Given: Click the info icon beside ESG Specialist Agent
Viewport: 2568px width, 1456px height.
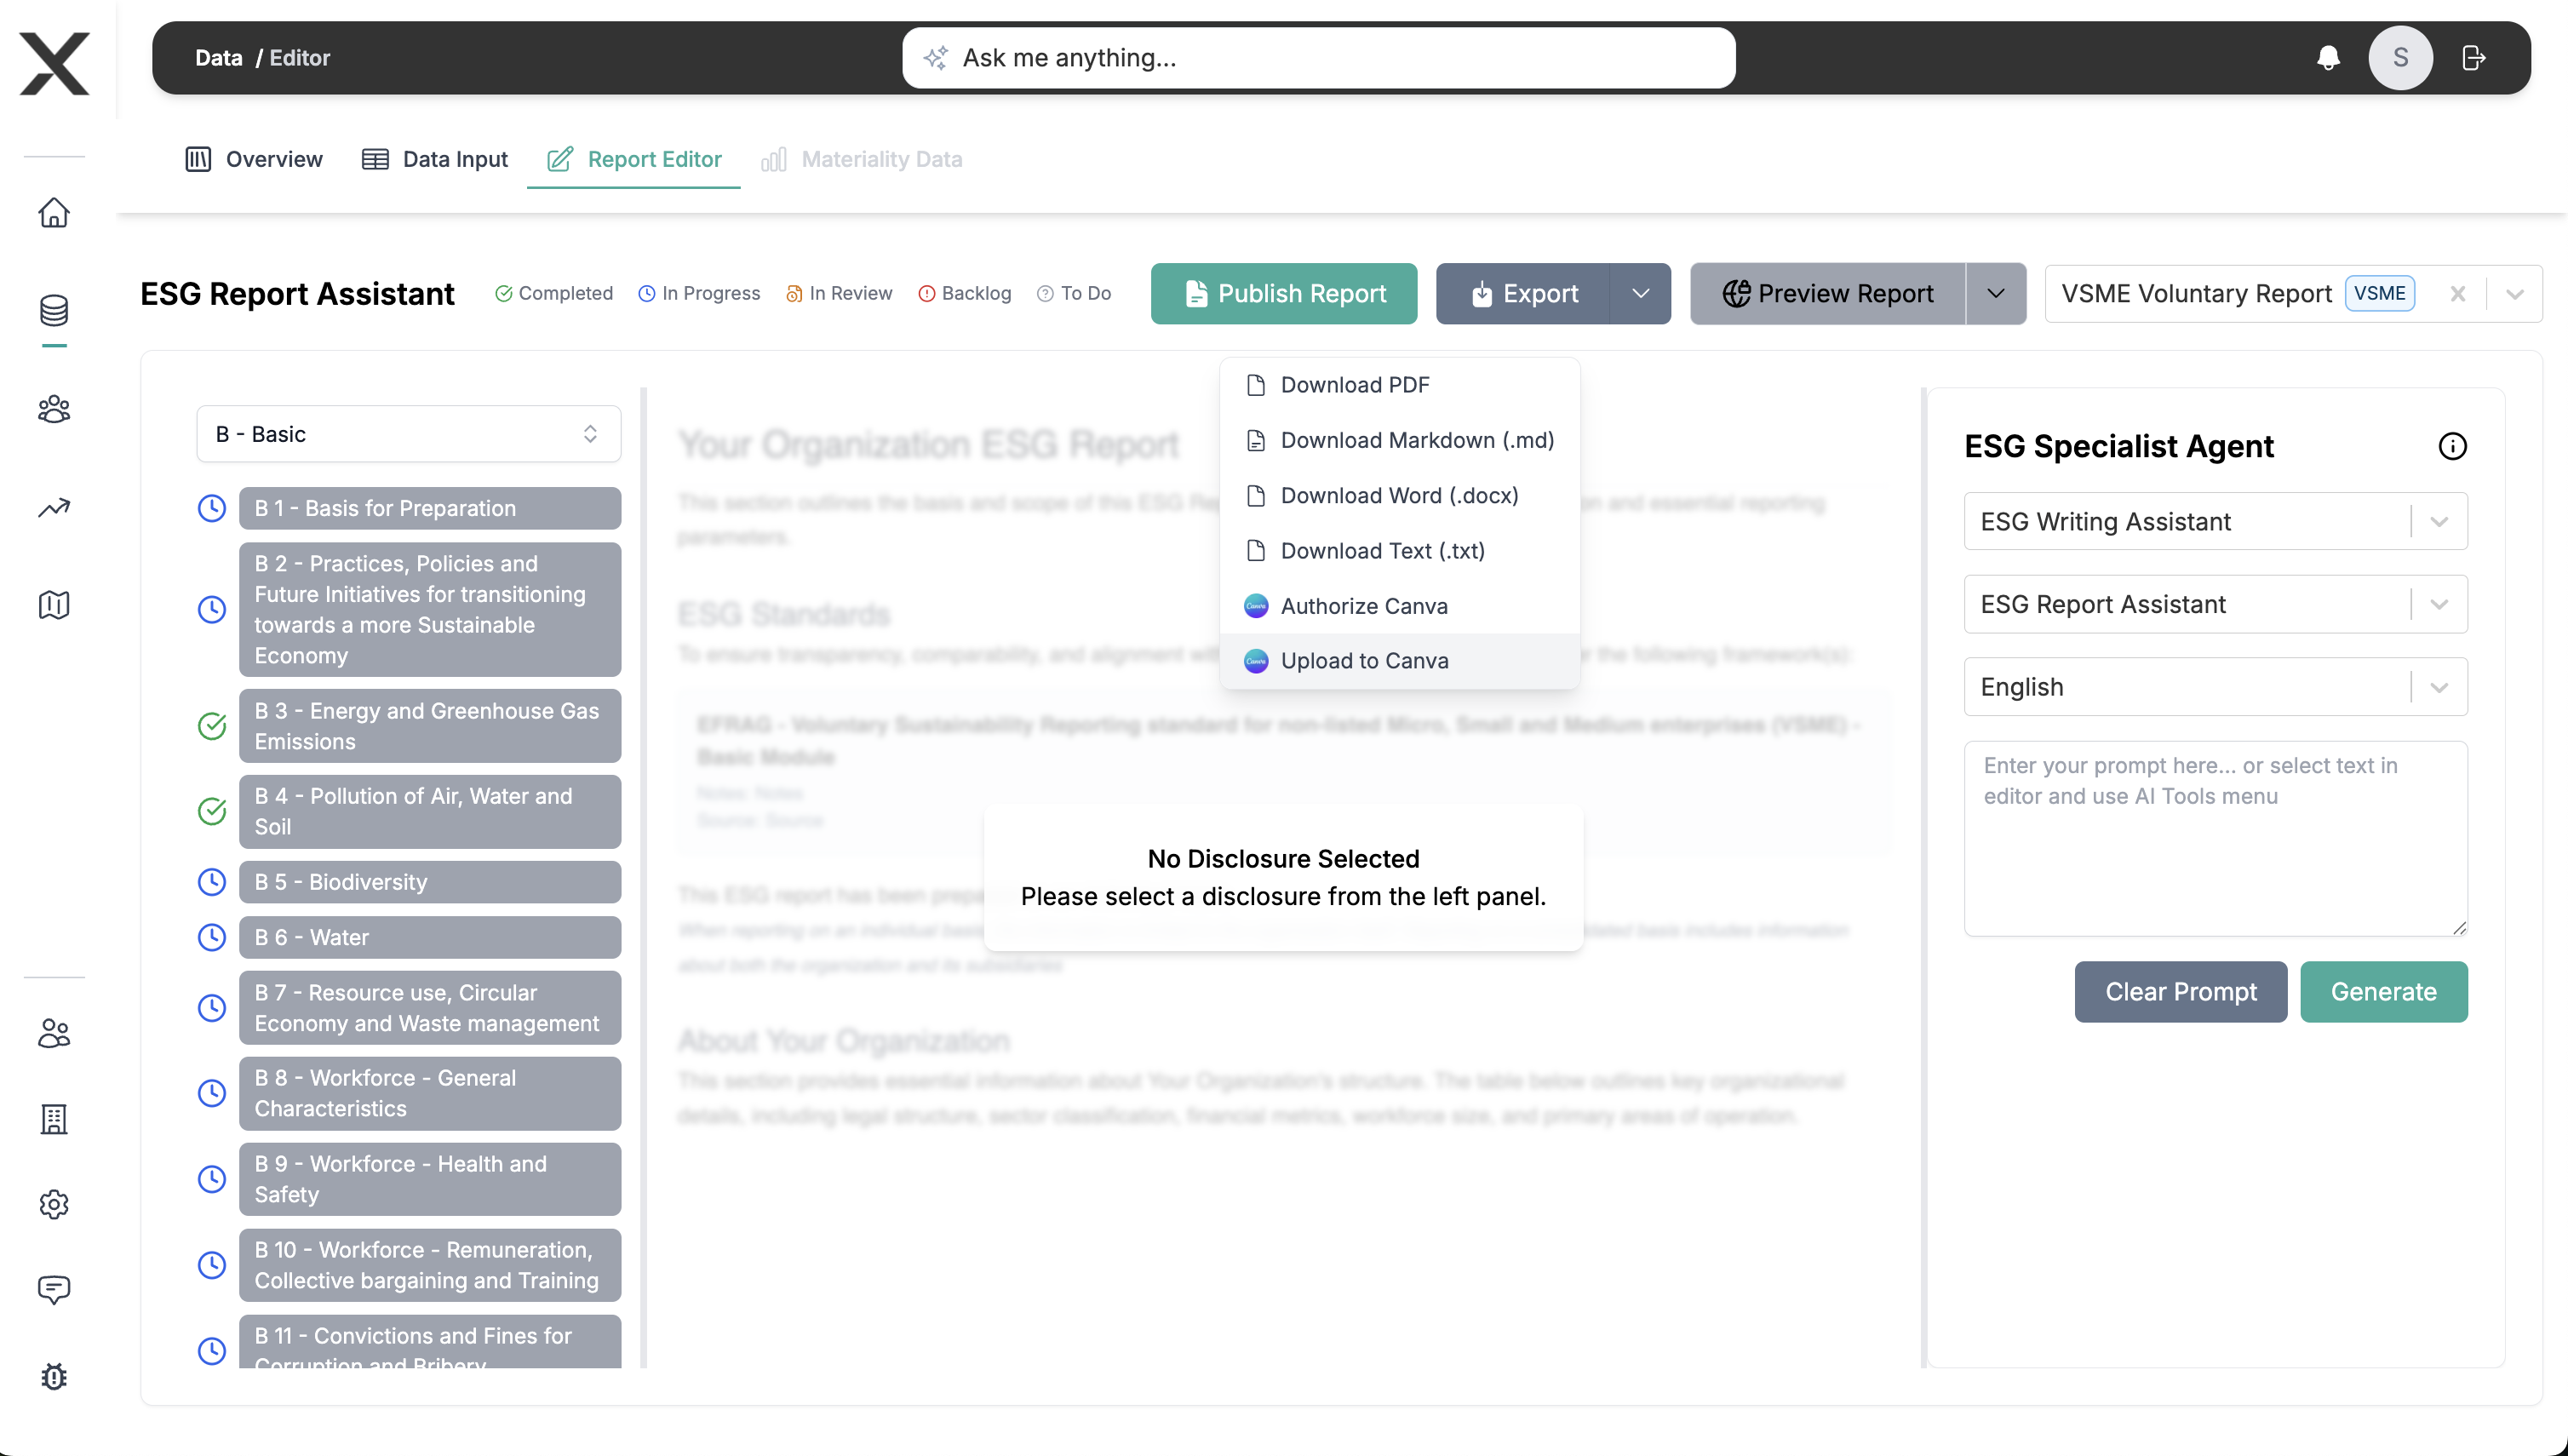Looking at the screenshot, I should click(2452, 446).
